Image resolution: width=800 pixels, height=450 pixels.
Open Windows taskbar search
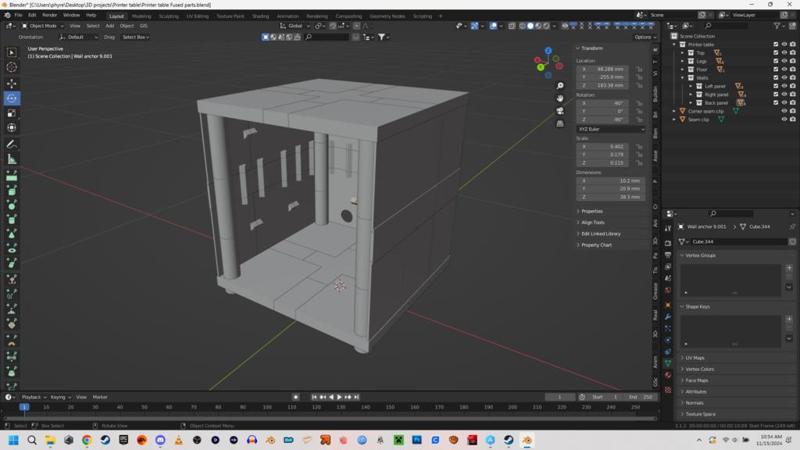pos(32,440)
